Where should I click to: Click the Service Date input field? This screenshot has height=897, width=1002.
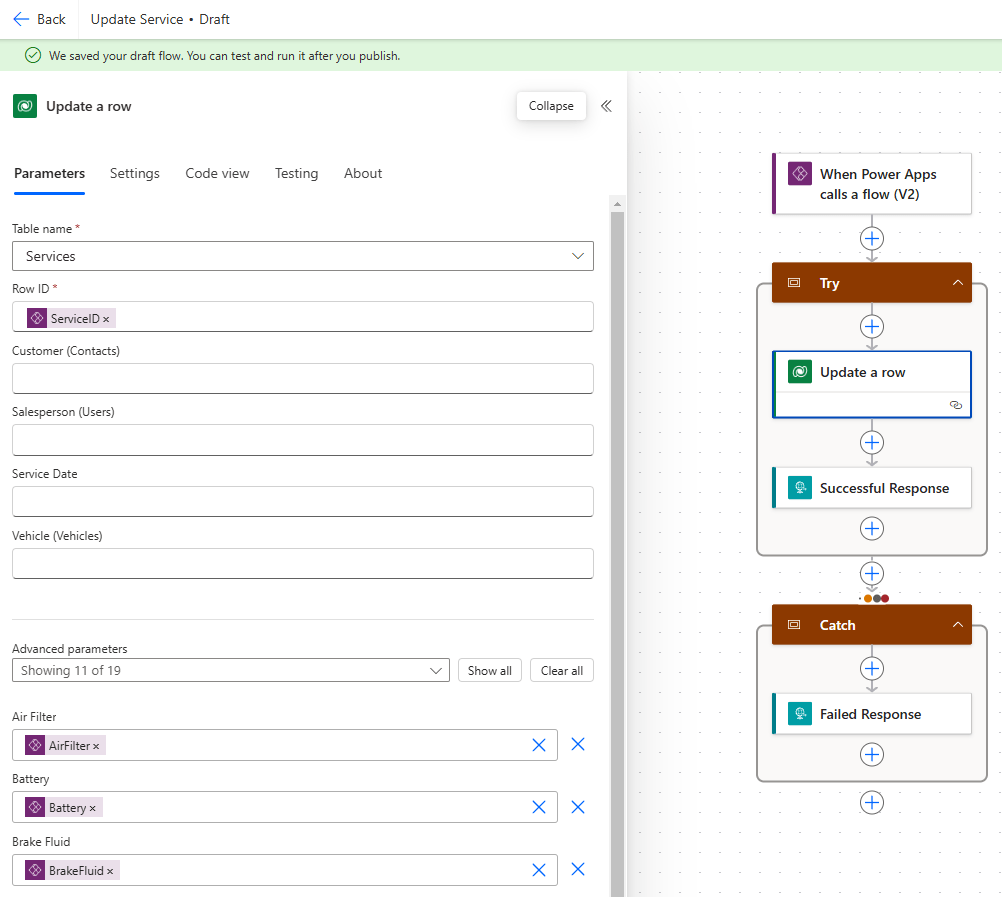point(302,501)
